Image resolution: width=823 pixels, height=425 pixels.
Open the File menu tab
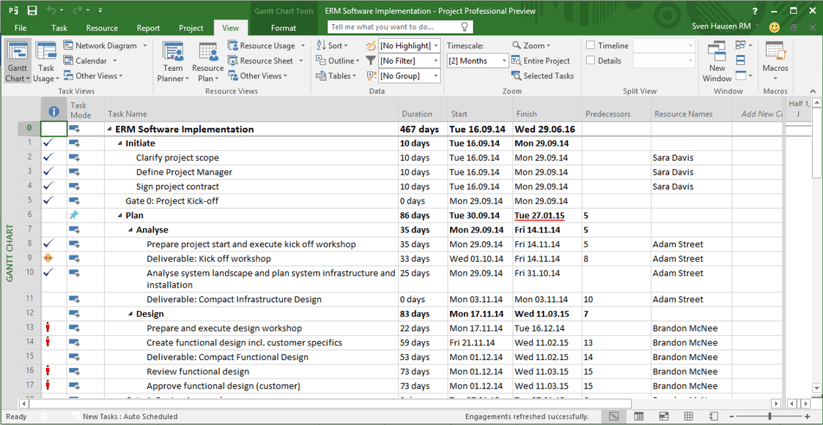(20, 28)
